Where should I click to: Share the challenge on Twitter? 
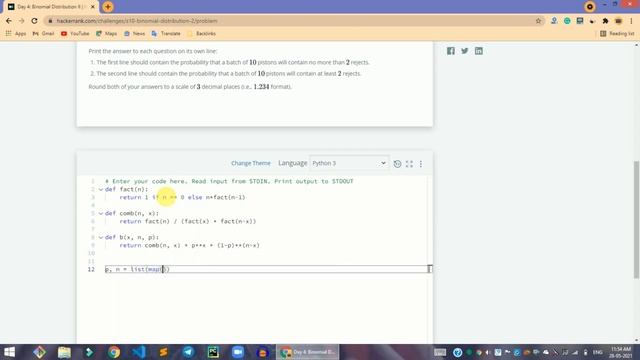(464, 51)
